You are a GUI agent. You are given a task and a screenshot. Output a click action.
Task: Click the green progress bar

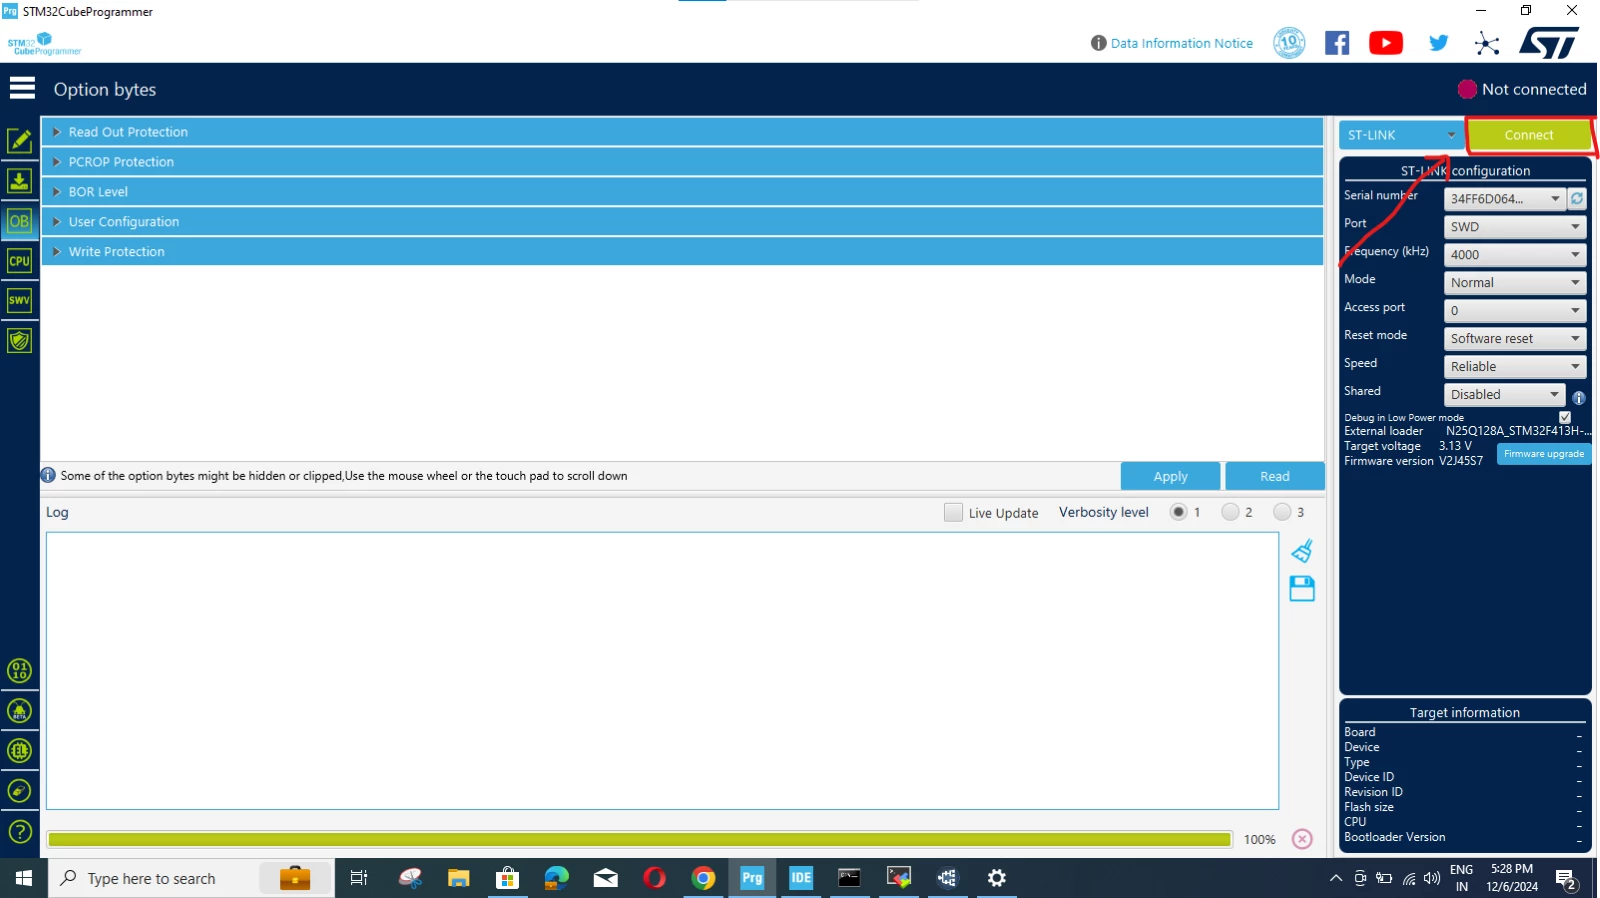(640, 840)
